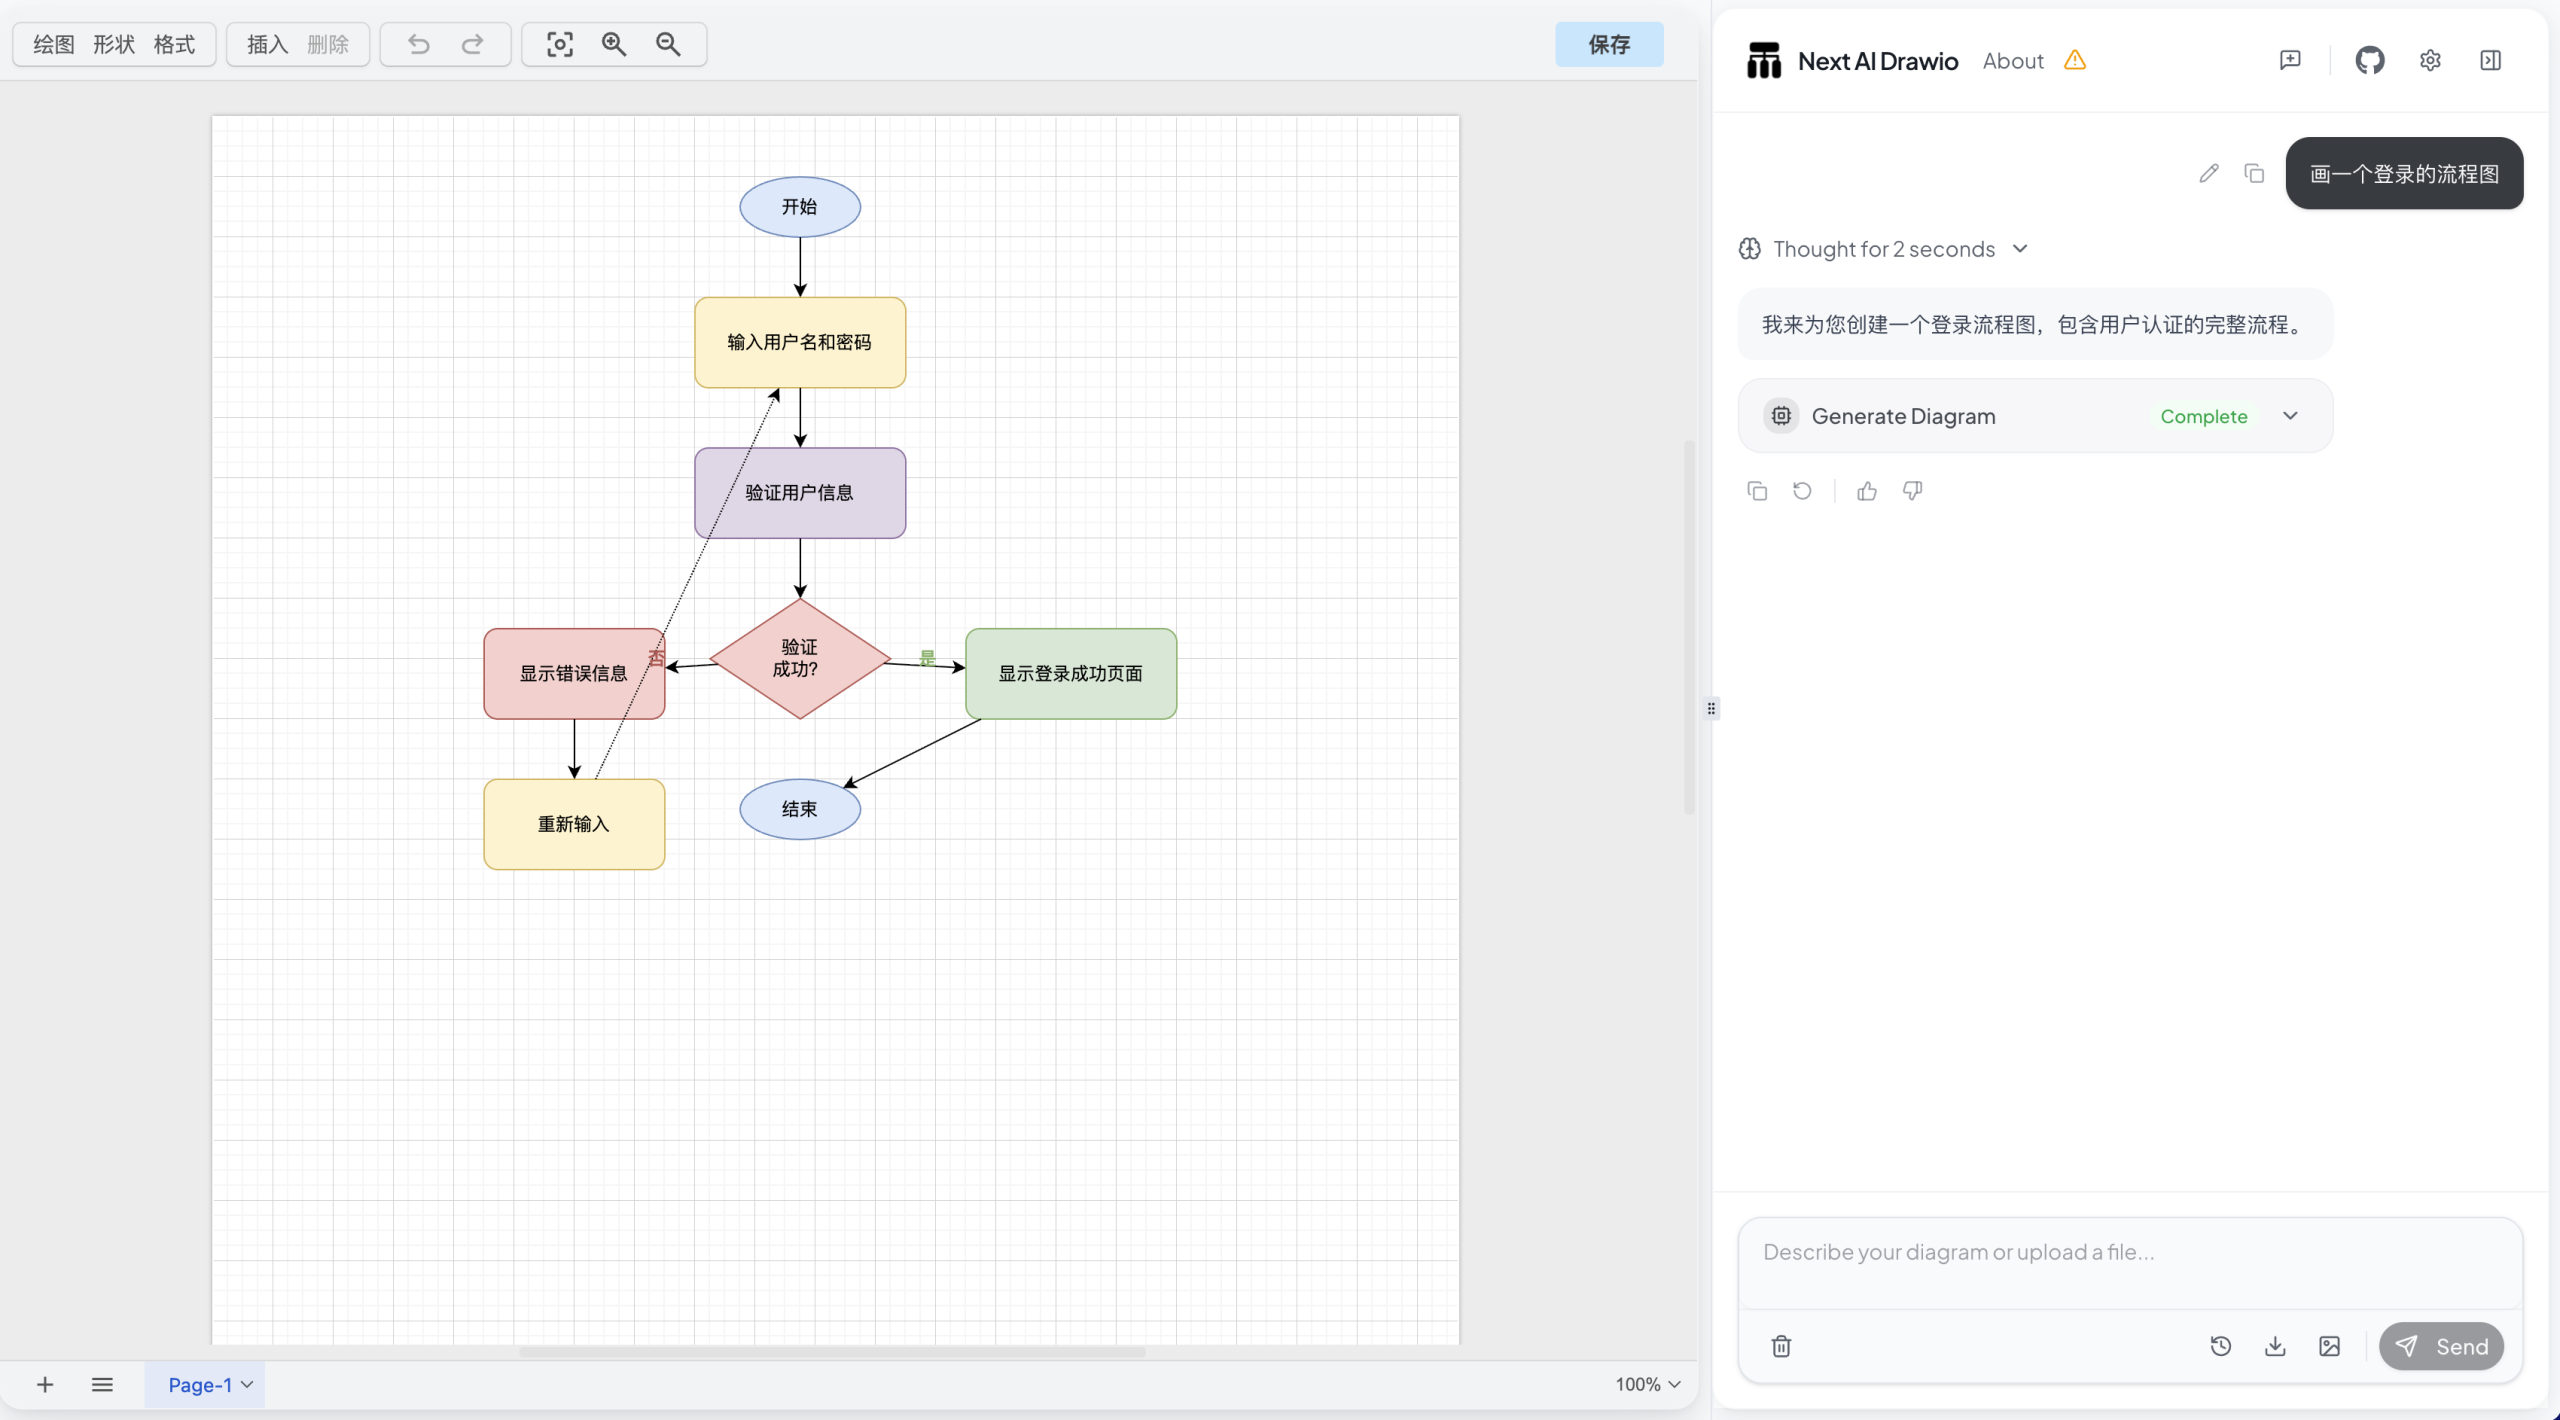This screenshot has height=1420, width=2560.
Task: Click the fit-to-page focus icon
Action: click(x=560, y=44)
